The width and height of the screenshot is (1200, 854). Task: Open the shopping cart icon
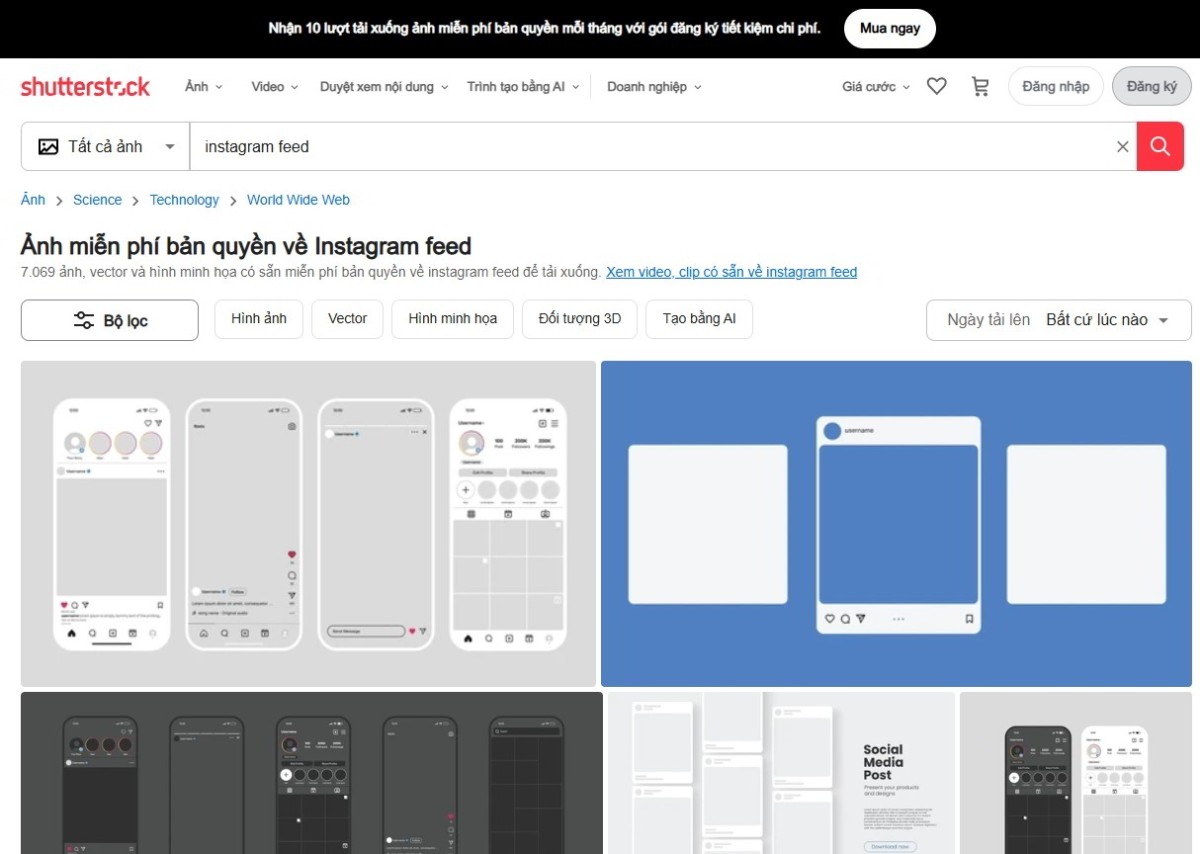[980, 87]
